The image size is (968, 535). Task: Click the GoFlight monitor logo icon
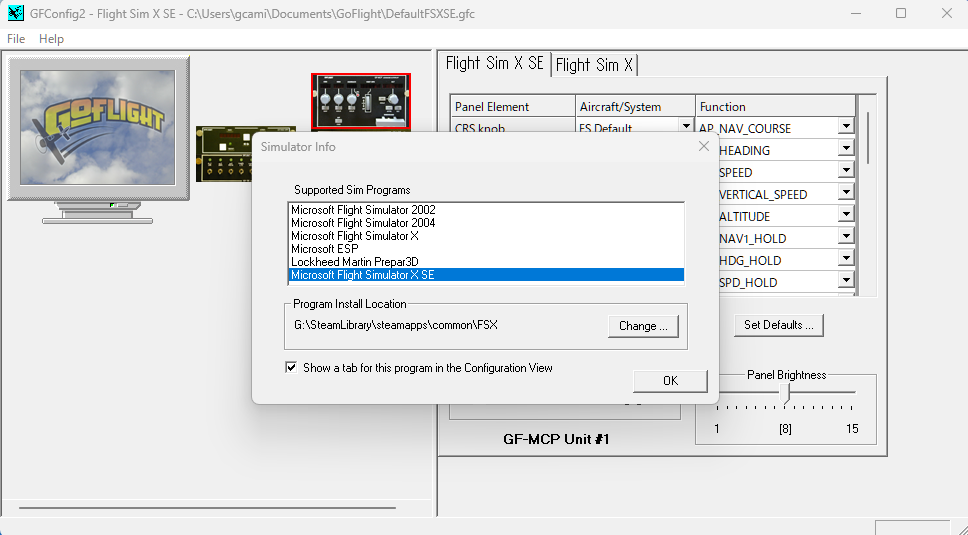pyautogui.click(x=98, y=128)
